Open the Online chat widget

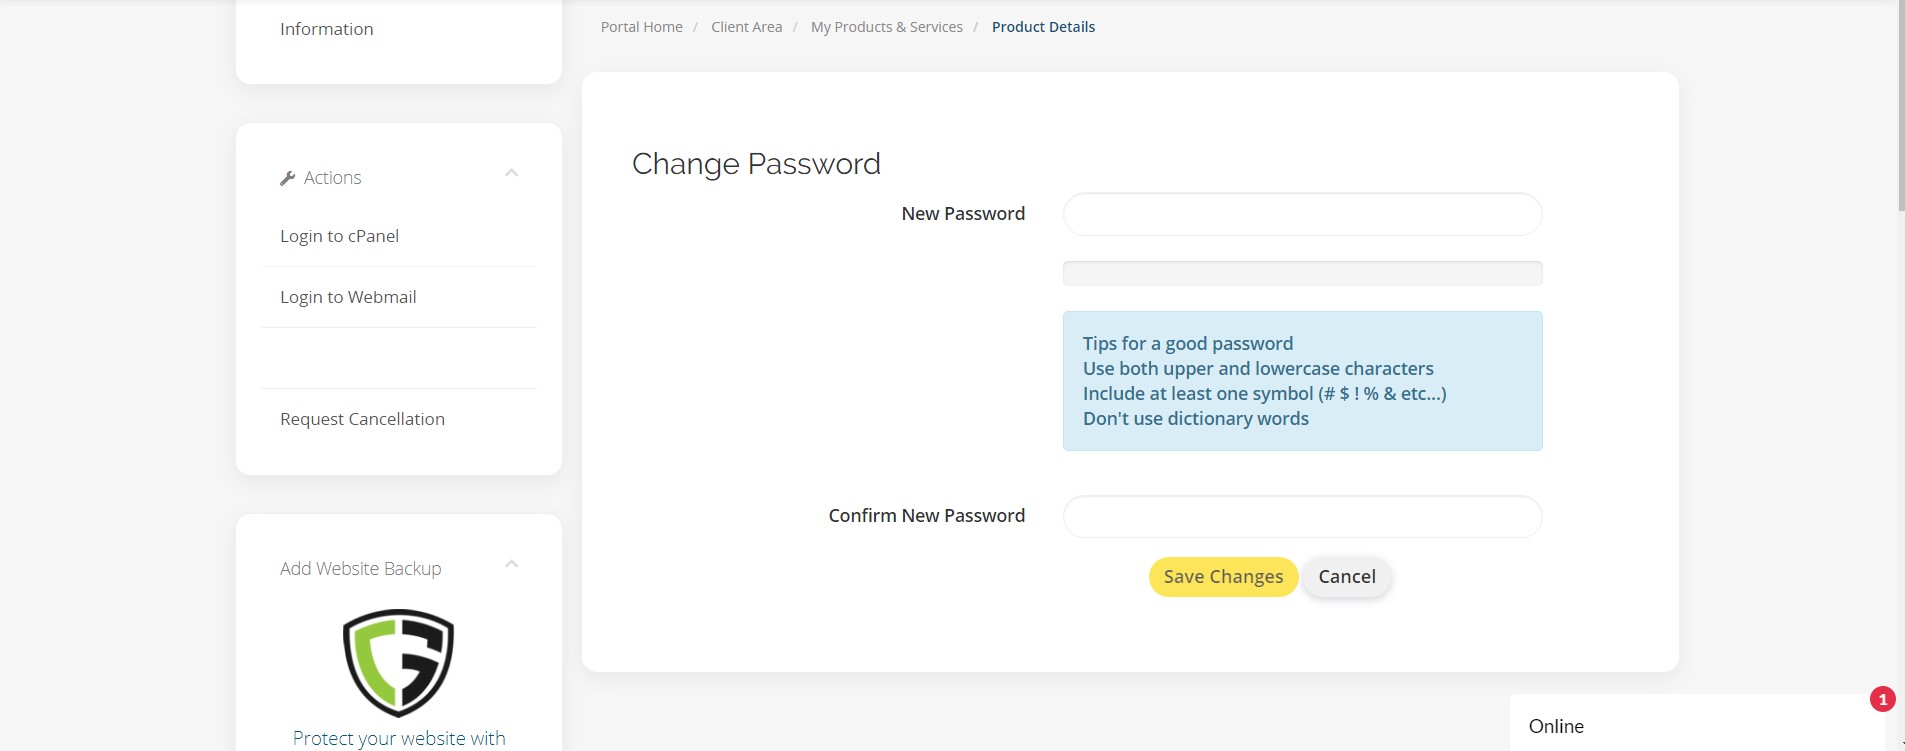pos(1696,726)
